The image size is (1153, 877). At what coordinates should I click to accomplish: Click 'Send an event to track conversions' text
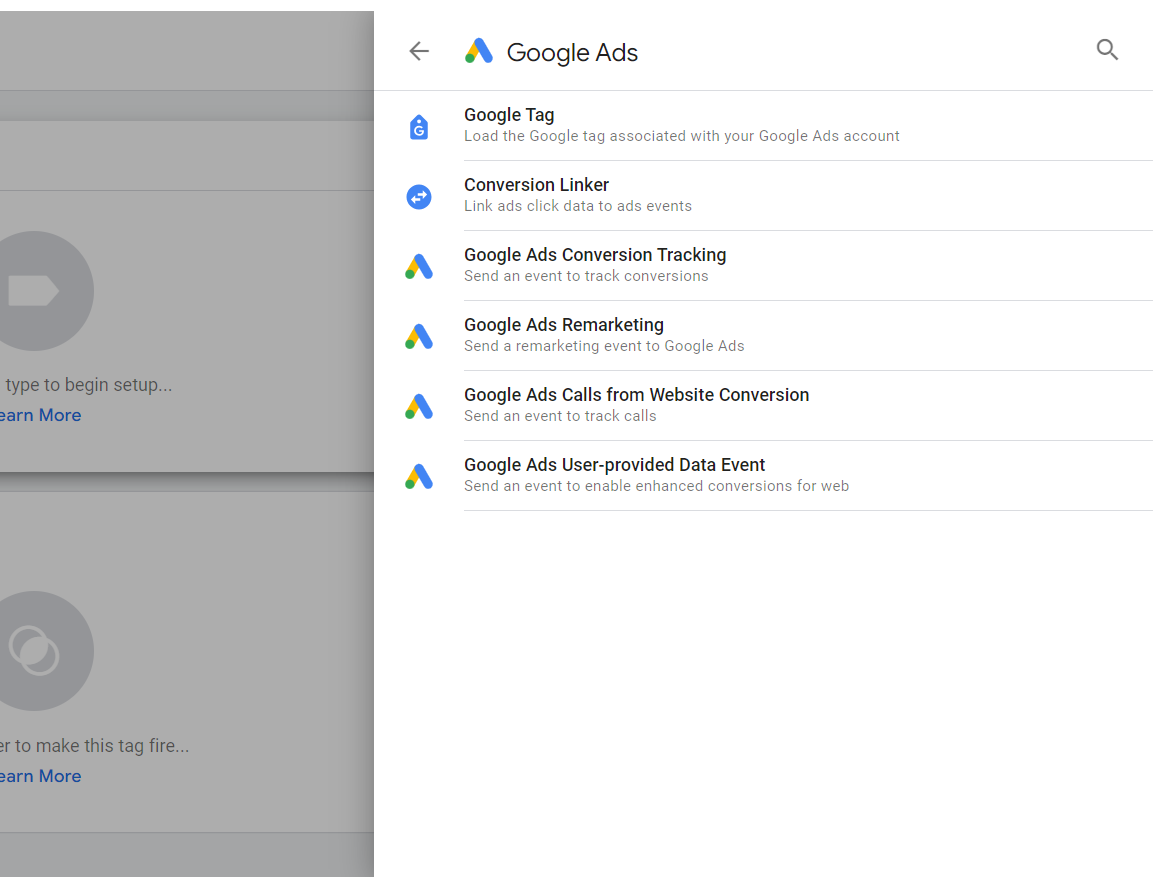(586, 276)
